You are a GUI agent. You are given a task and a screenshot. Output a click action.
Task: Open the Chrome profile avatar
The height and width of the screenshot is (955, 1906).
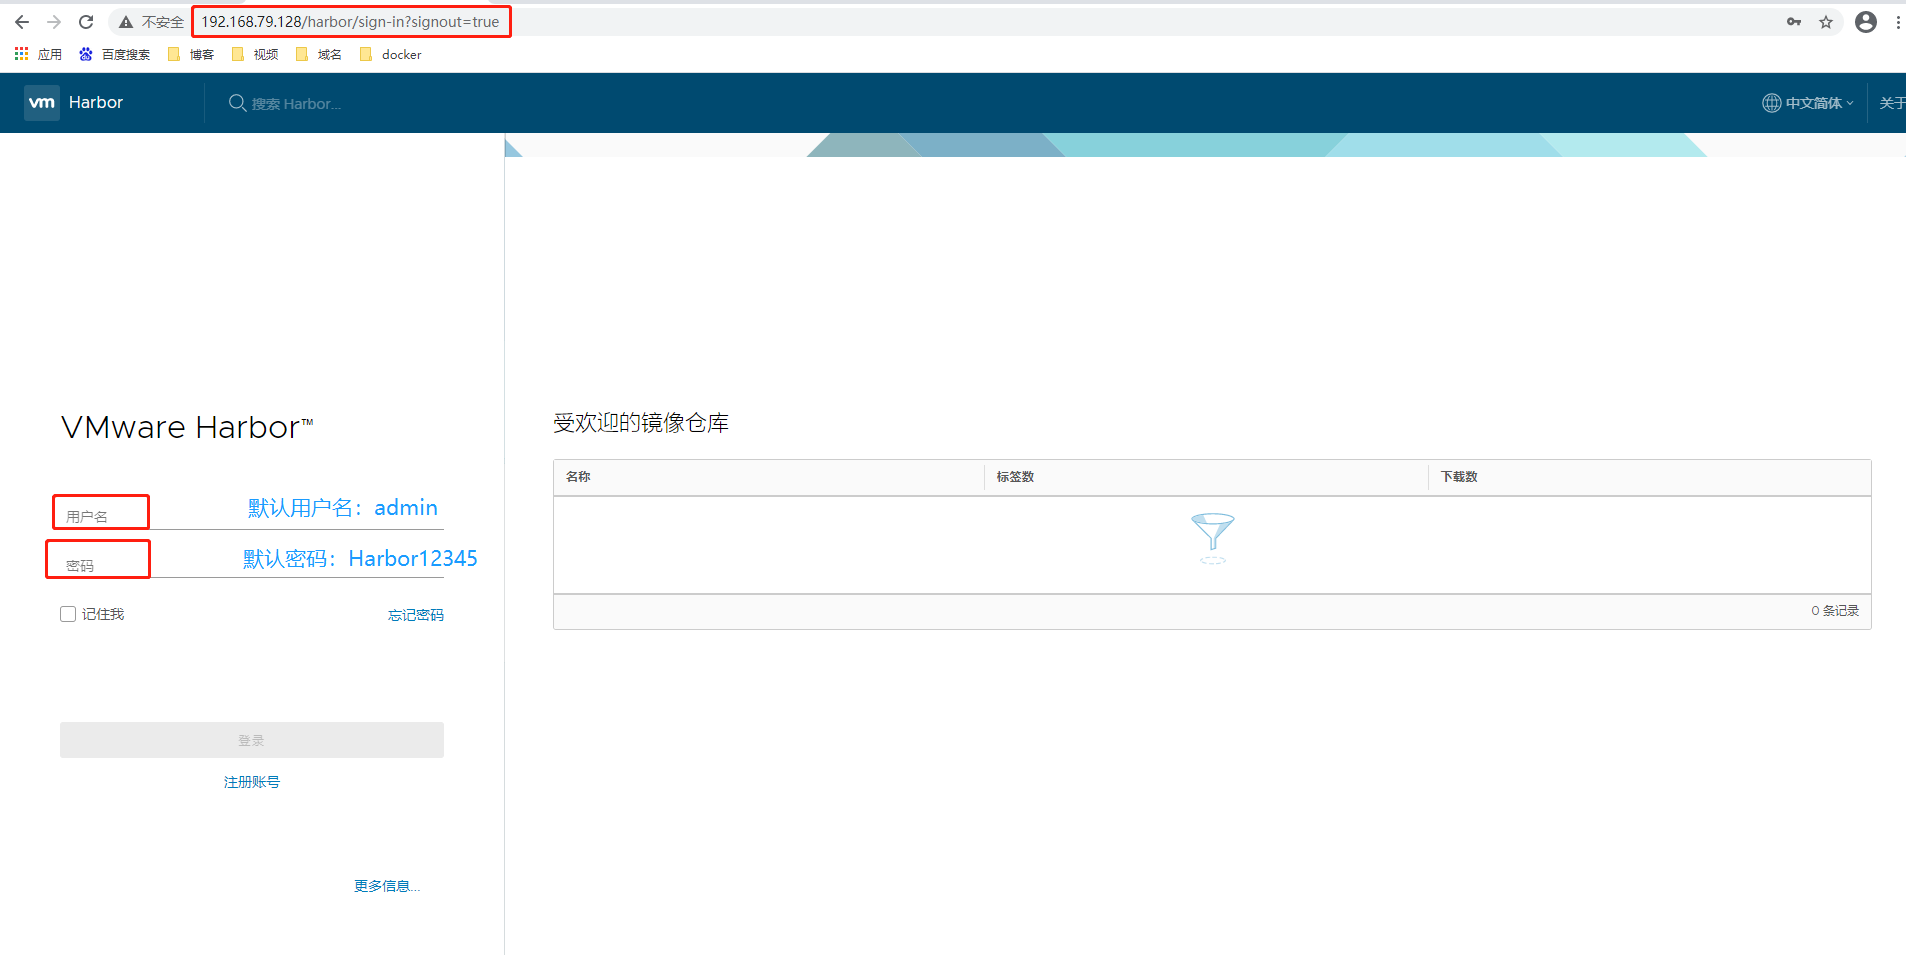(1866, 22)
